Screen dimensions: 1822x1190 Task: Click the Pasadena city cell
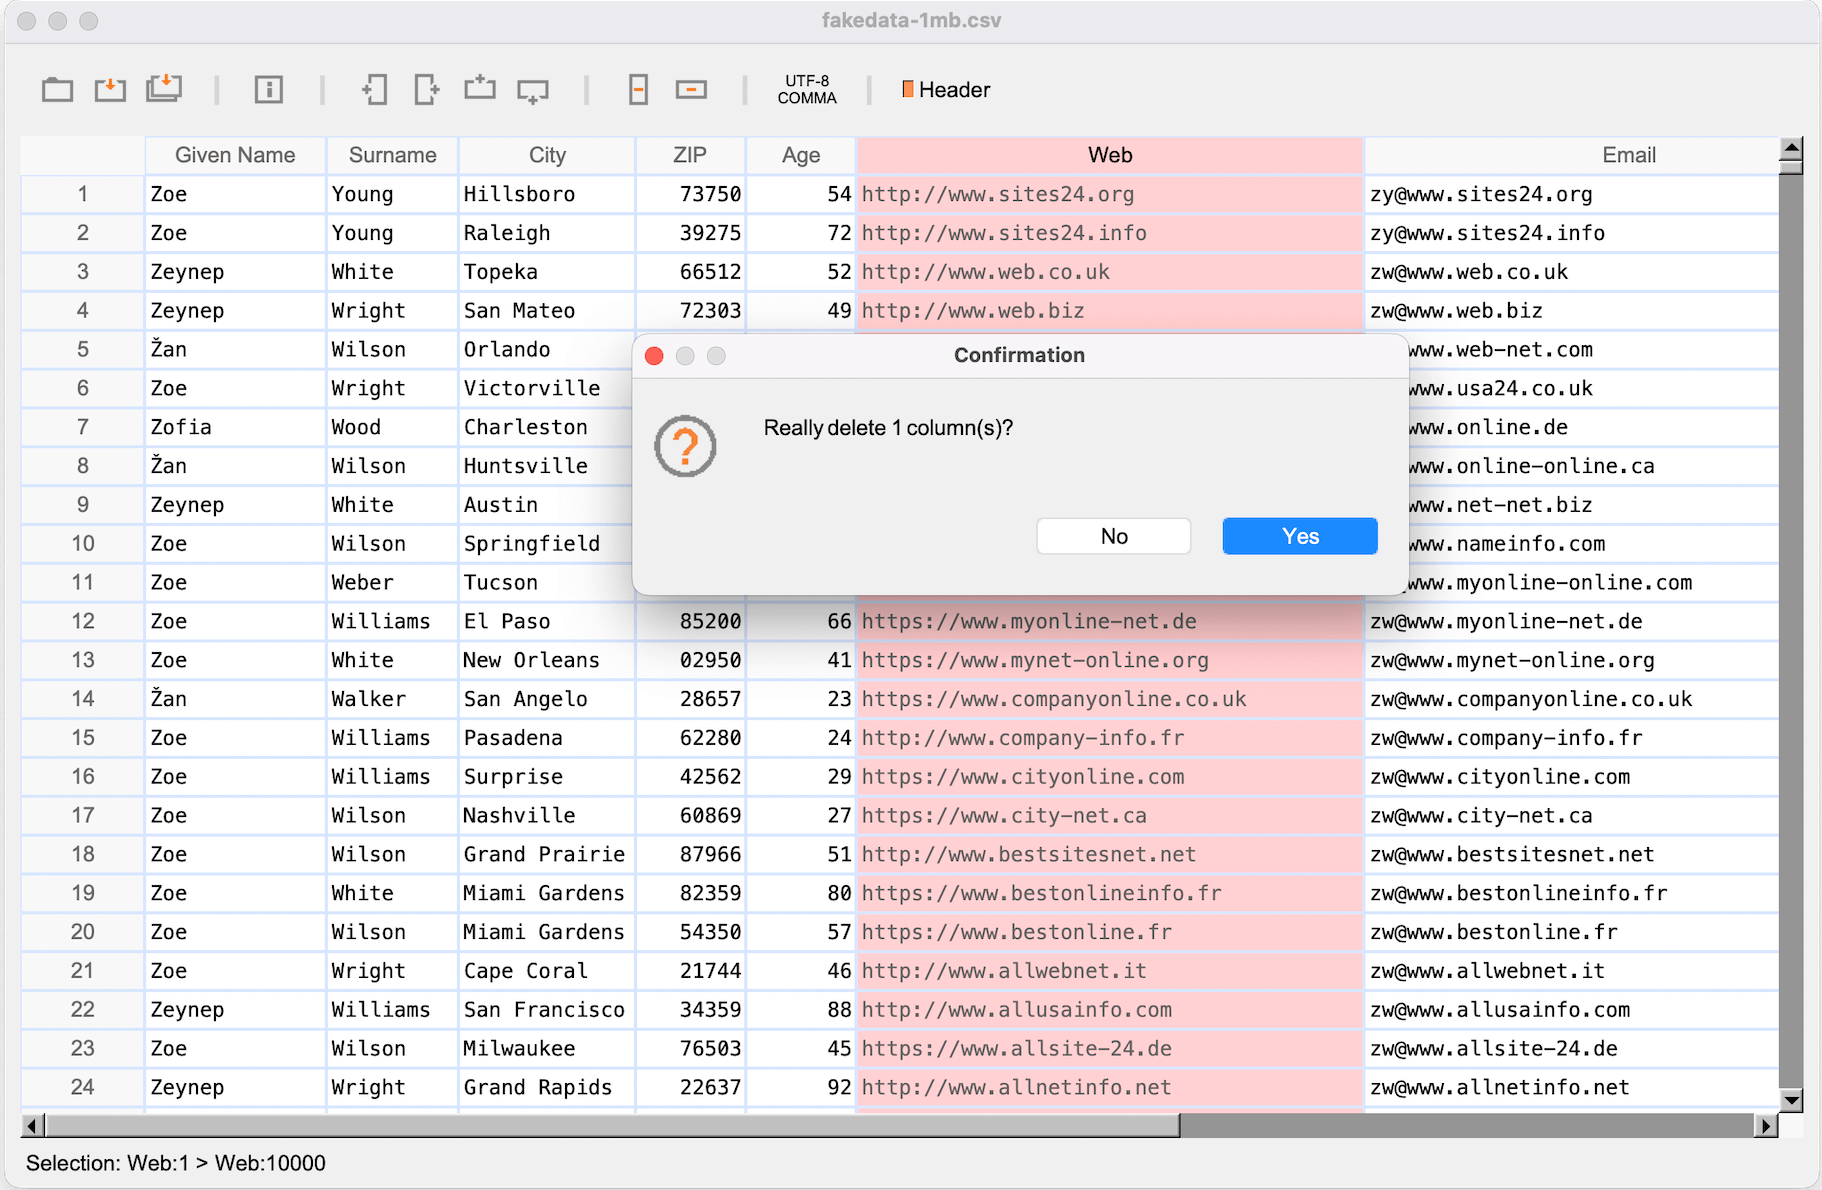[547, 738]
